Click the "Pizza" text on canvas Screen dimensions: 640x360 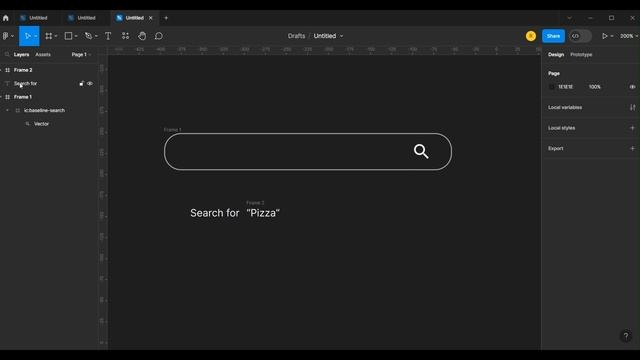tap(263, 213)
